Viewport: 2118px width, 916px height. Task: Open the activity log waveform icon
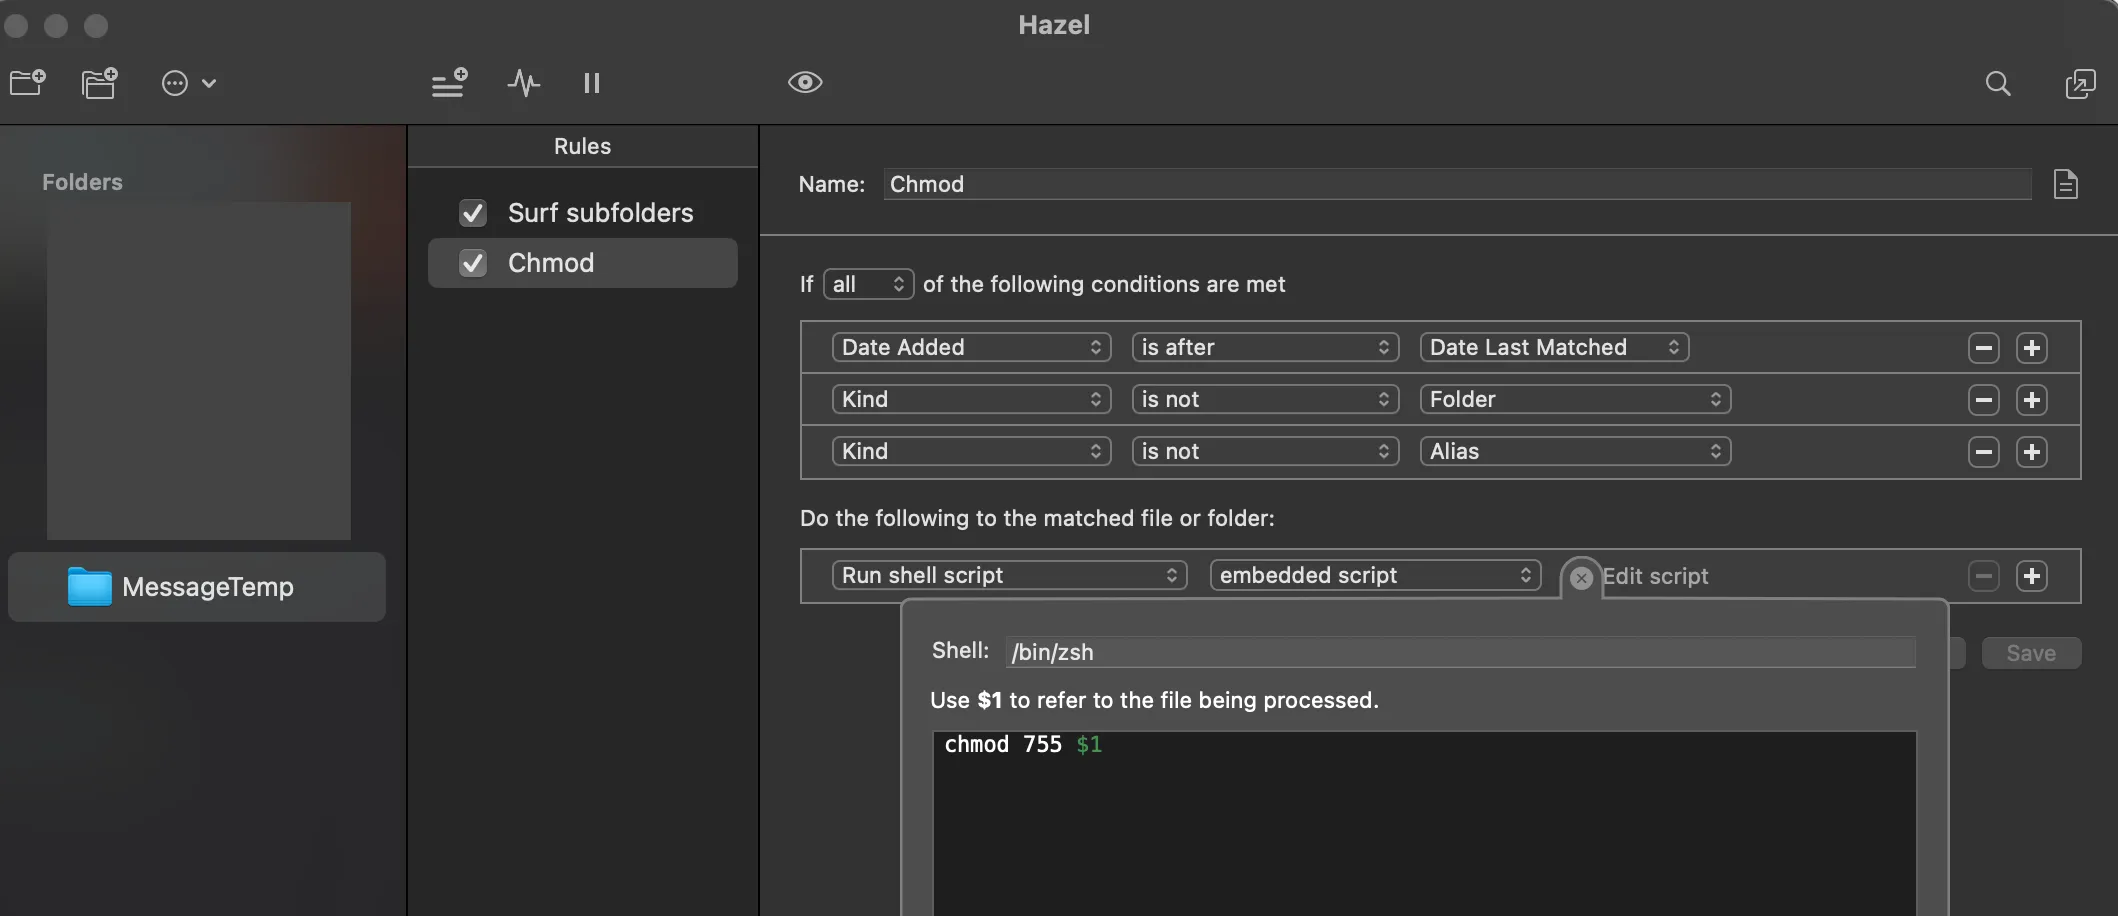tap(523, 82)
